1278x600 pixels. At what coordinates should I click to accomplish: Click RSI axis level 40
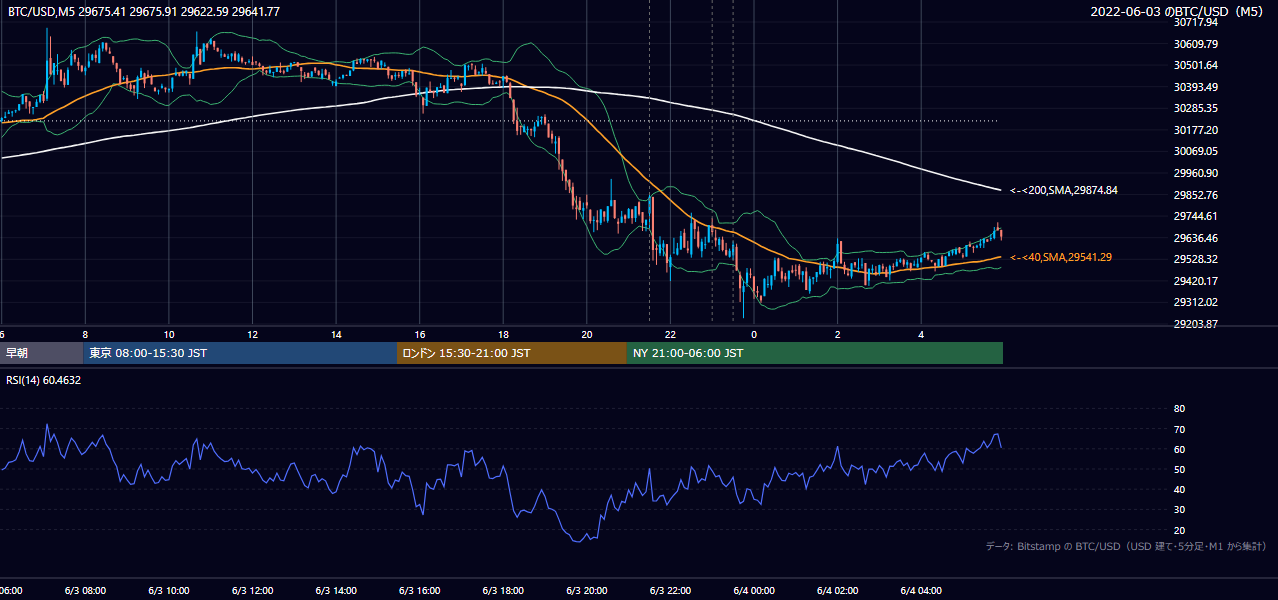1179,489
